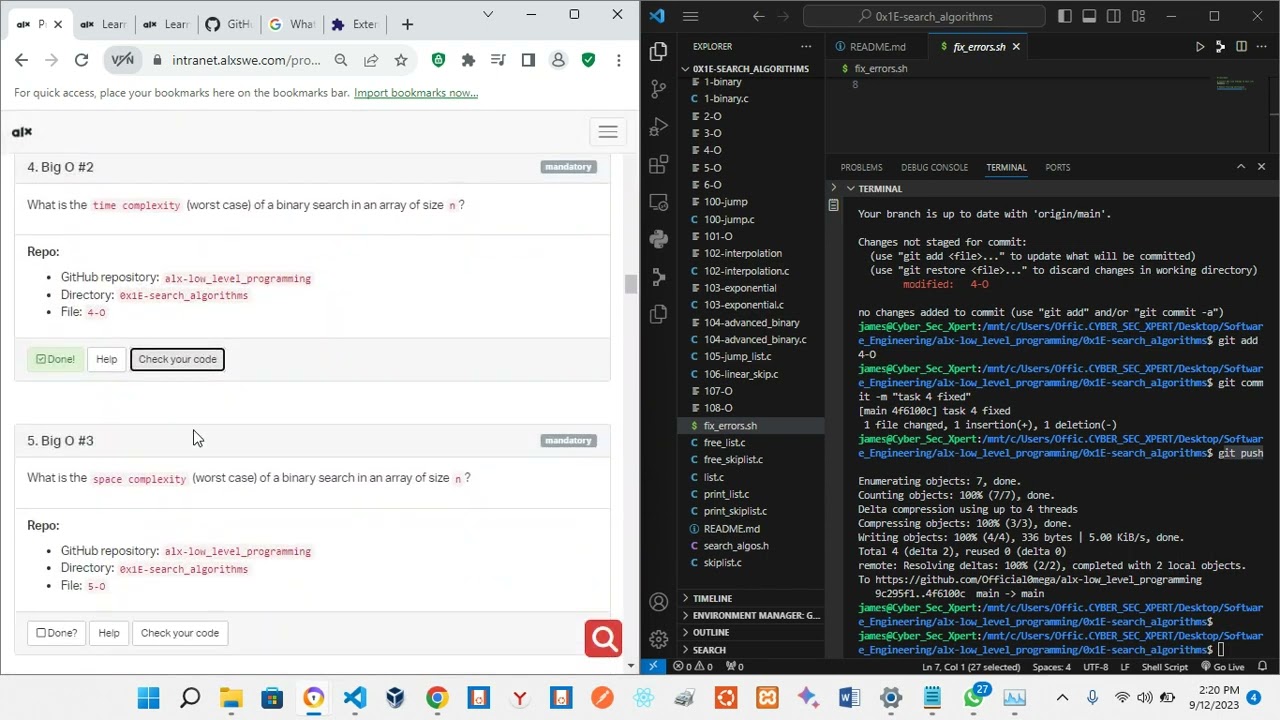Bookmark this page with the star icon
This screenshot has width=1280, height=720.
point(401,60)
